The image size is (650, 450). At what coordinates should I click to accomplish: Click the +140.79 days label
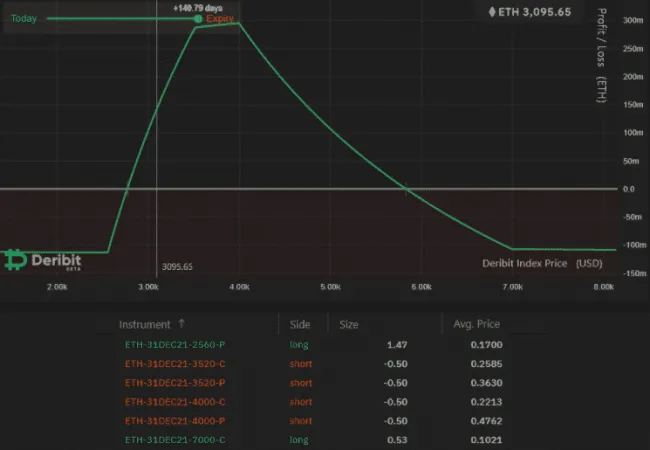coord(198,8)
